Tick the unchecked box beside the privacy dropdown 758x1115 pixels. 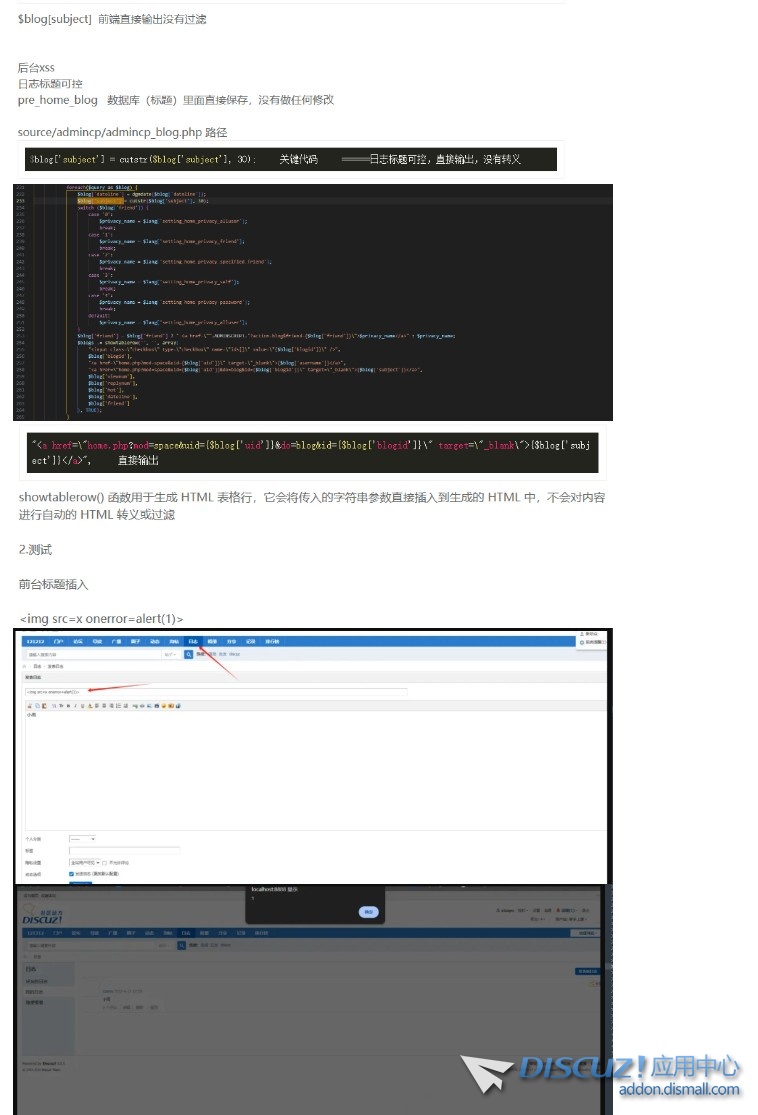pos(105,863)
